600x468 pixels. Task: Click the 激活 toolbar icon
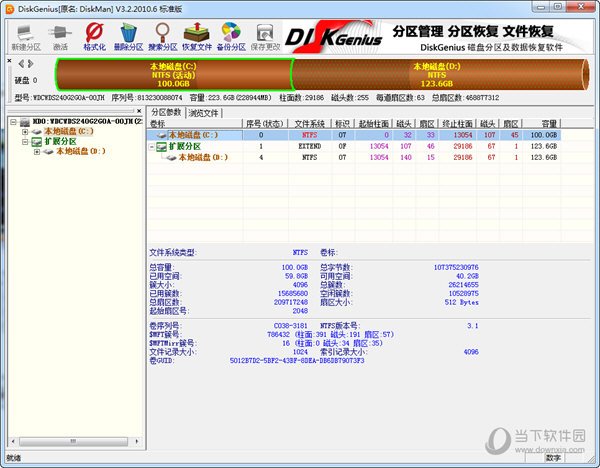click(x=60, y=37)
